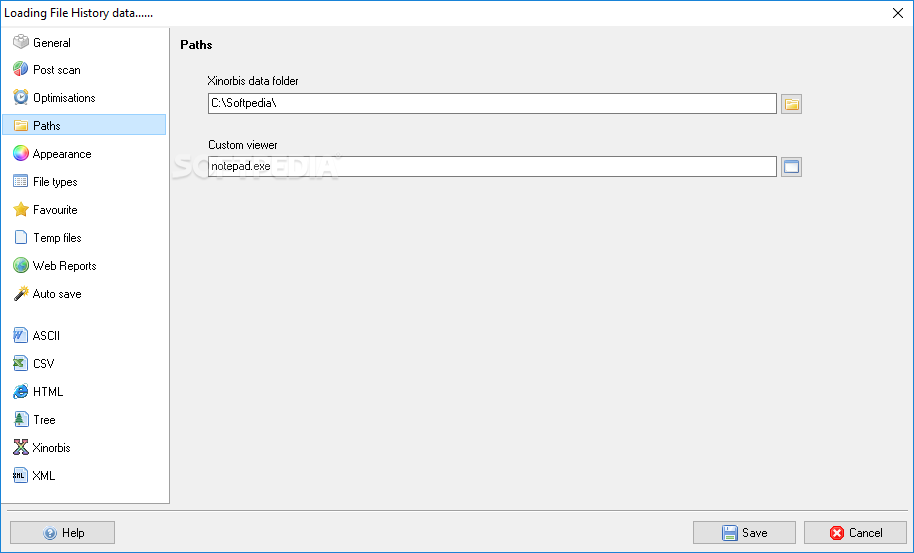Viewport: 914px width, 553px height.
Task: Click the Appearance color wheel icon
Action: 21,153
